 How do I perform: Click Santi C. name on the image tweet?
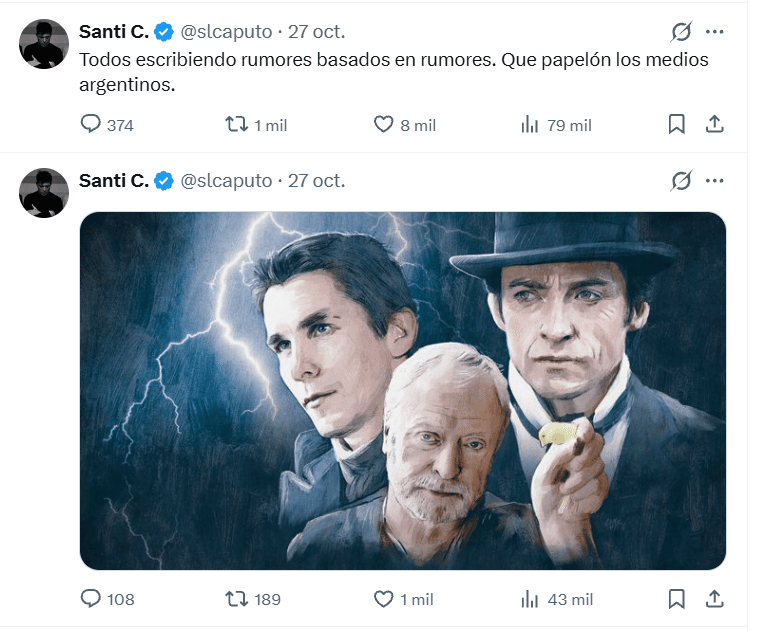(x=114, y=181)
